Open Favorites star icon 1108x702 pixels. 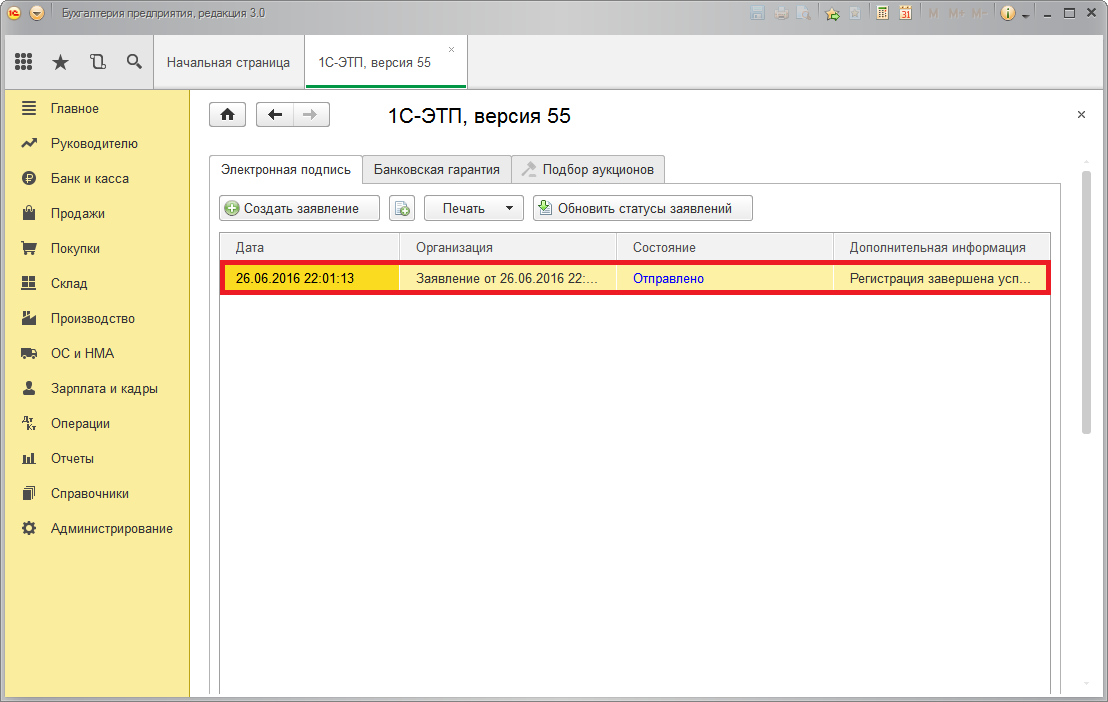coord(60,62)
